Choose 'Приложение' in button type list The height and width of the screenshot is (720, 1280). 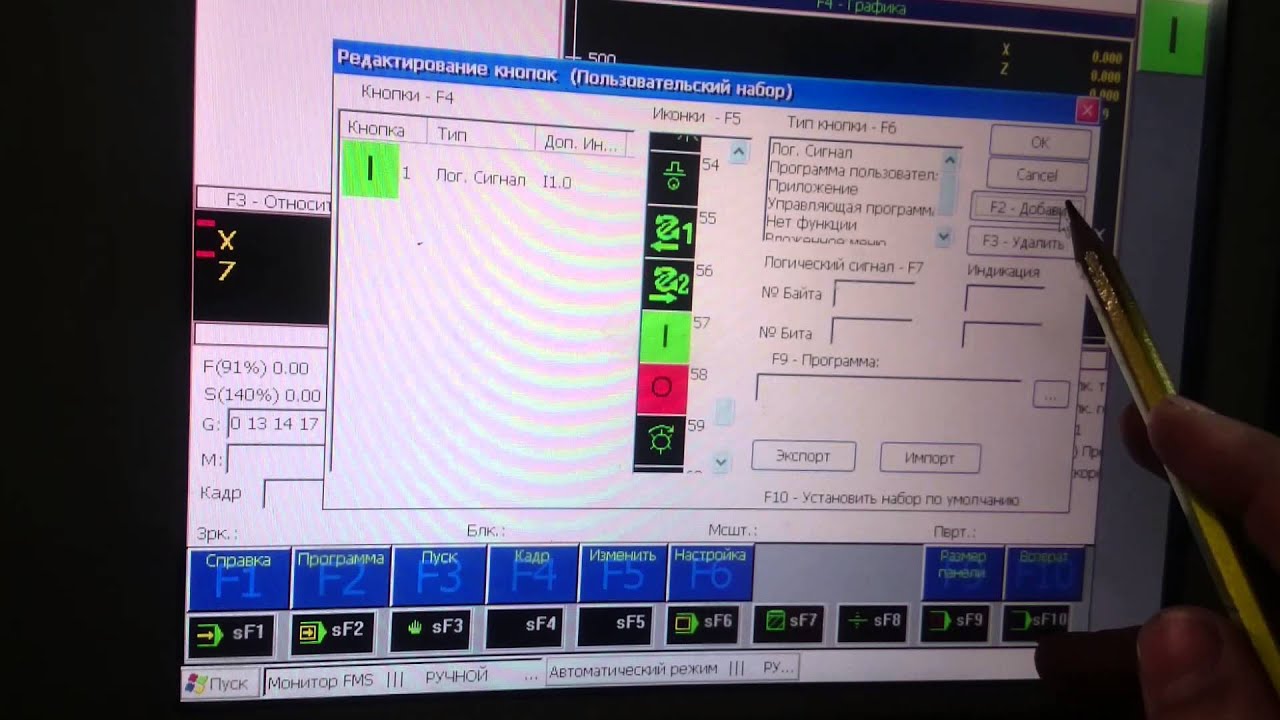pyautogui.click(x=812, y=188)
